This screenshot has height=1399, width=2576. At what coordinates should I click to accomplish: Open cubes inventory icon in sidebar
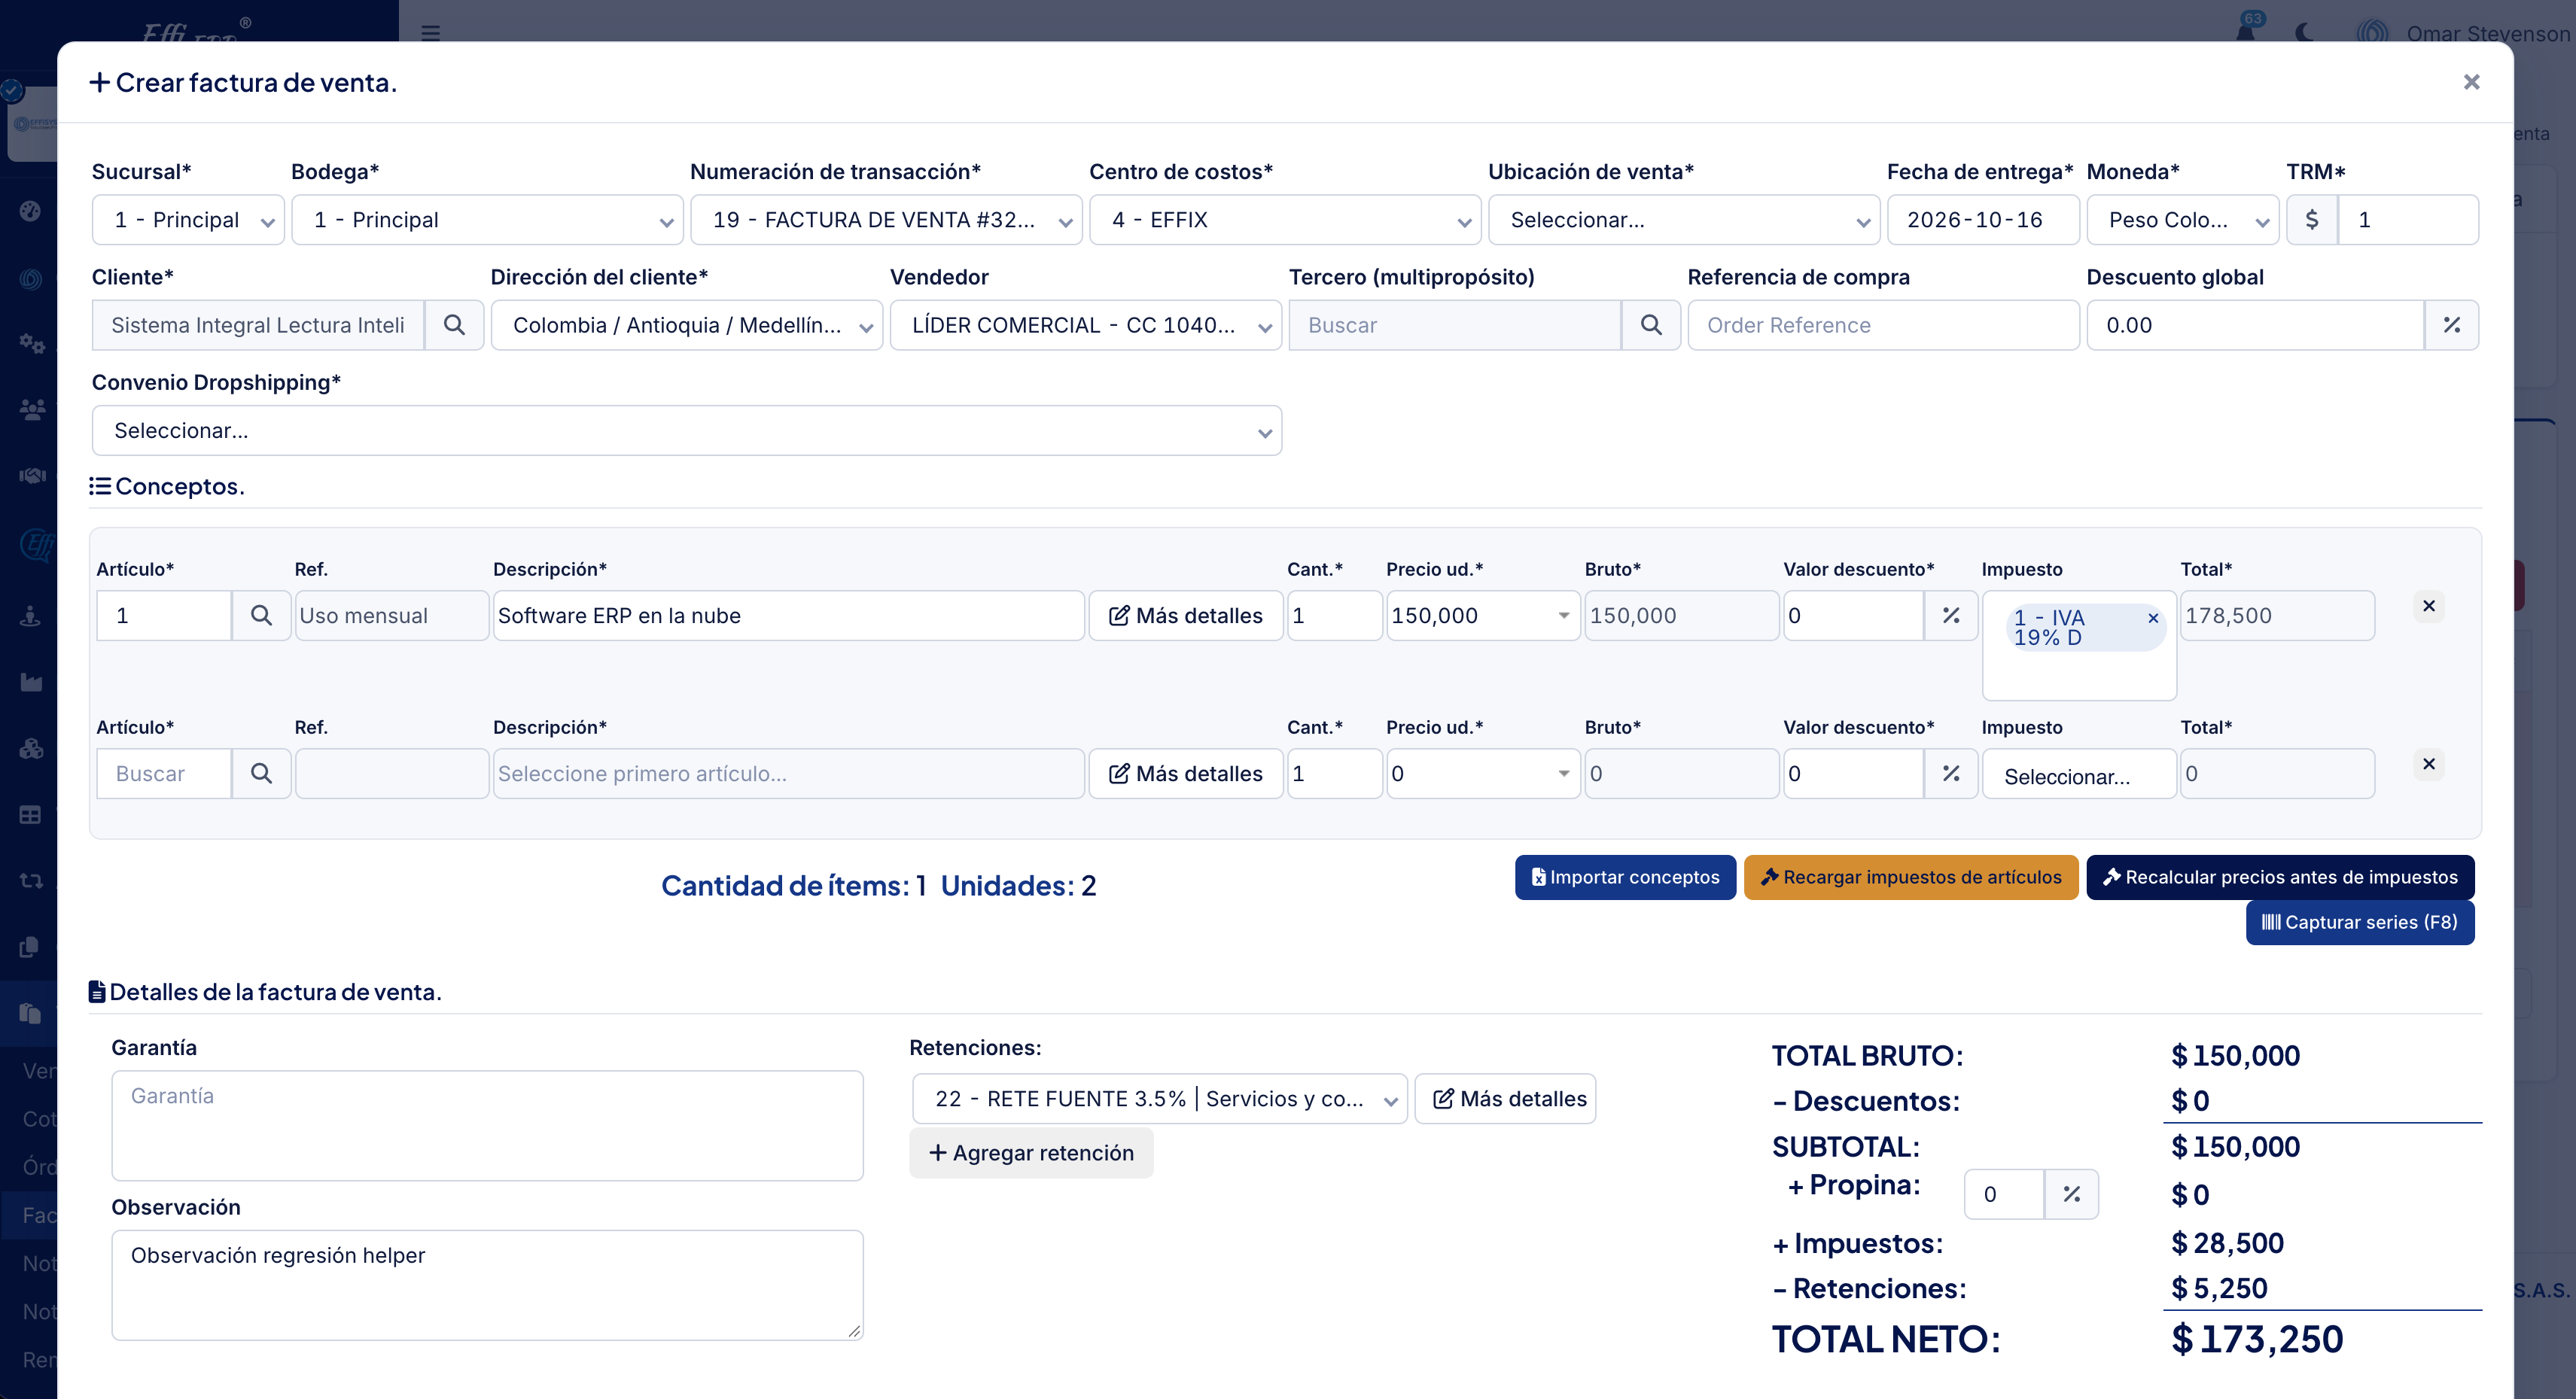(x=31, y=748)
